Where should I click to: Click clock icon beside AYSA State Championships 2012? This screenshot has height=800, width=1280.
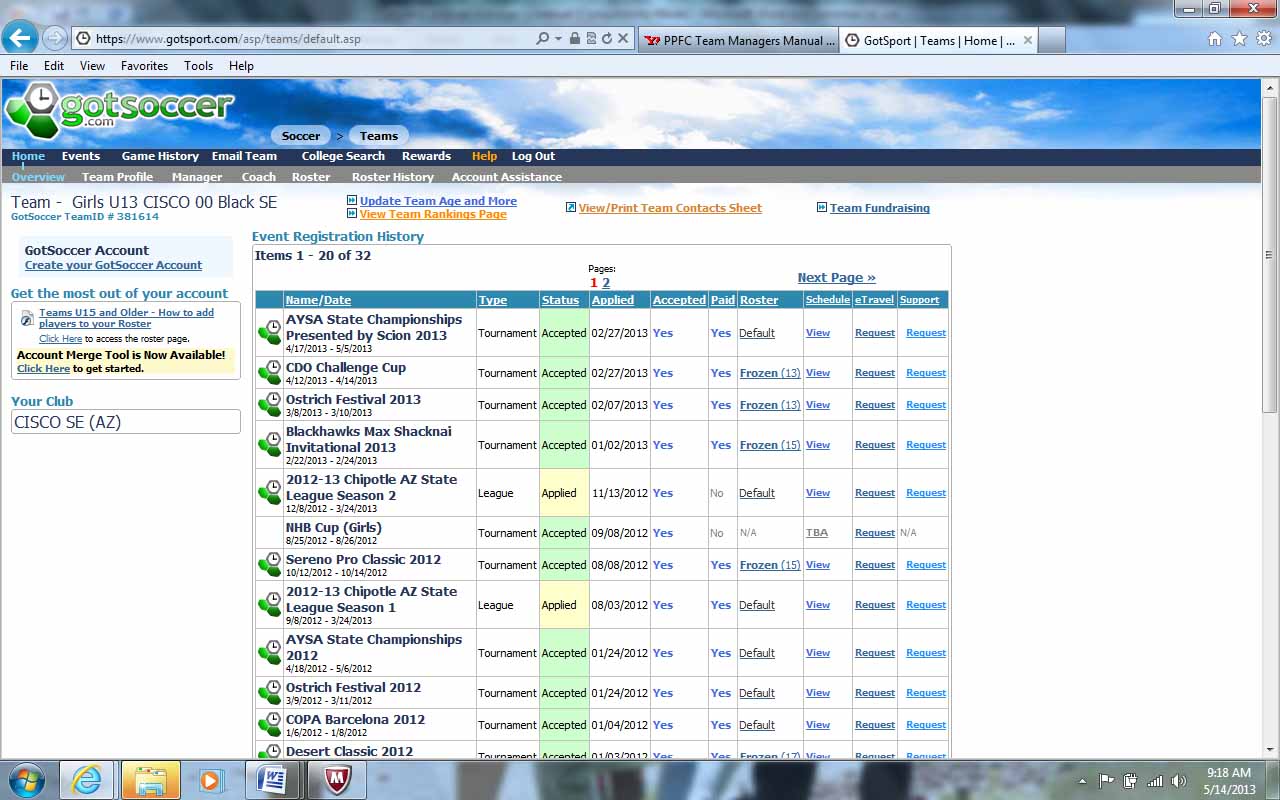(269, 652)
